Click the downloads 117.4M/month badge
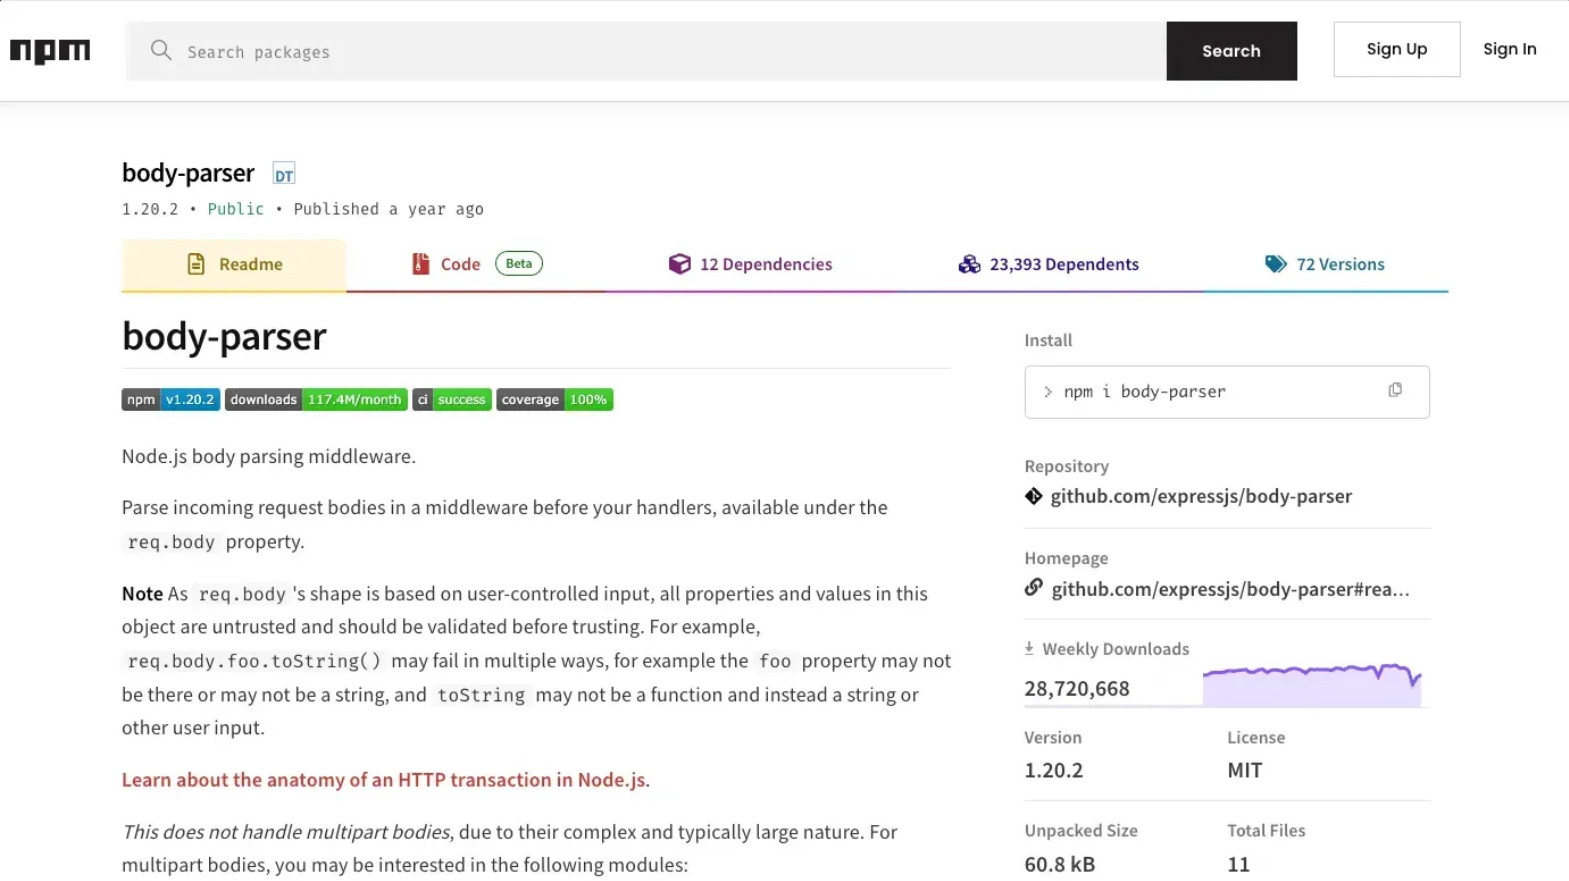The height and width of the screenshot is (881, 1569). pos(316,400)
